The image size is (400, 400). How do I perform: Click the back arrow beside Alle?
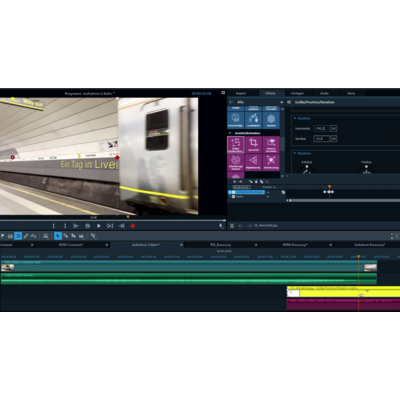pos(231,102)
